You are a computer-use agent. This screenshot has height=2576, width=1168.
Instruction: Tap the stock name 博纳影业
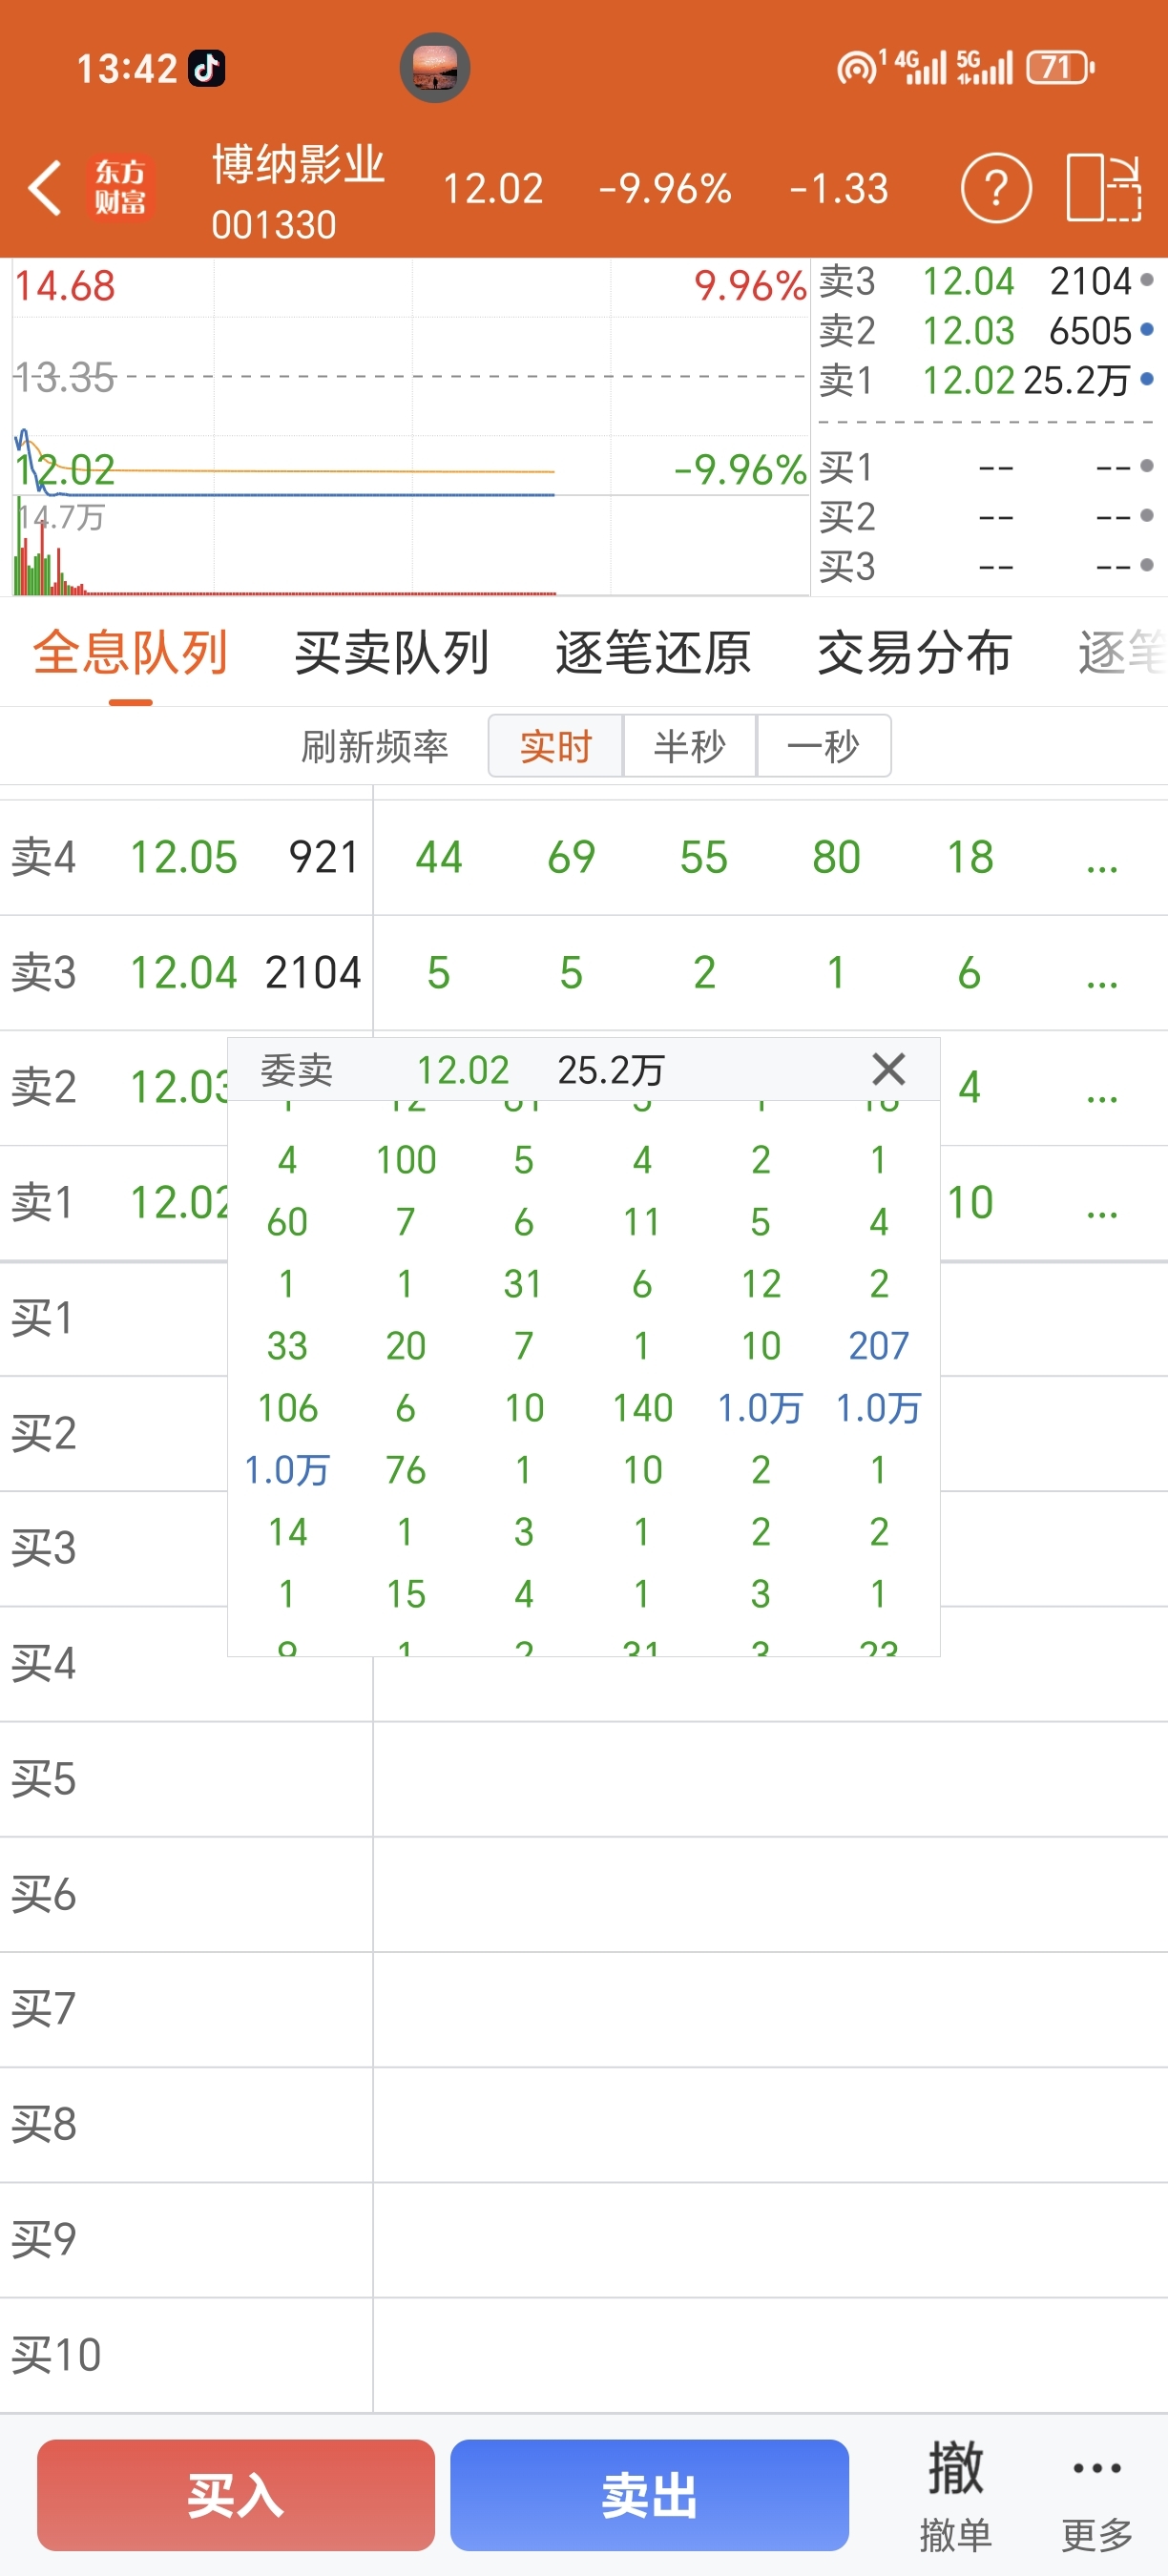[298, 164]
